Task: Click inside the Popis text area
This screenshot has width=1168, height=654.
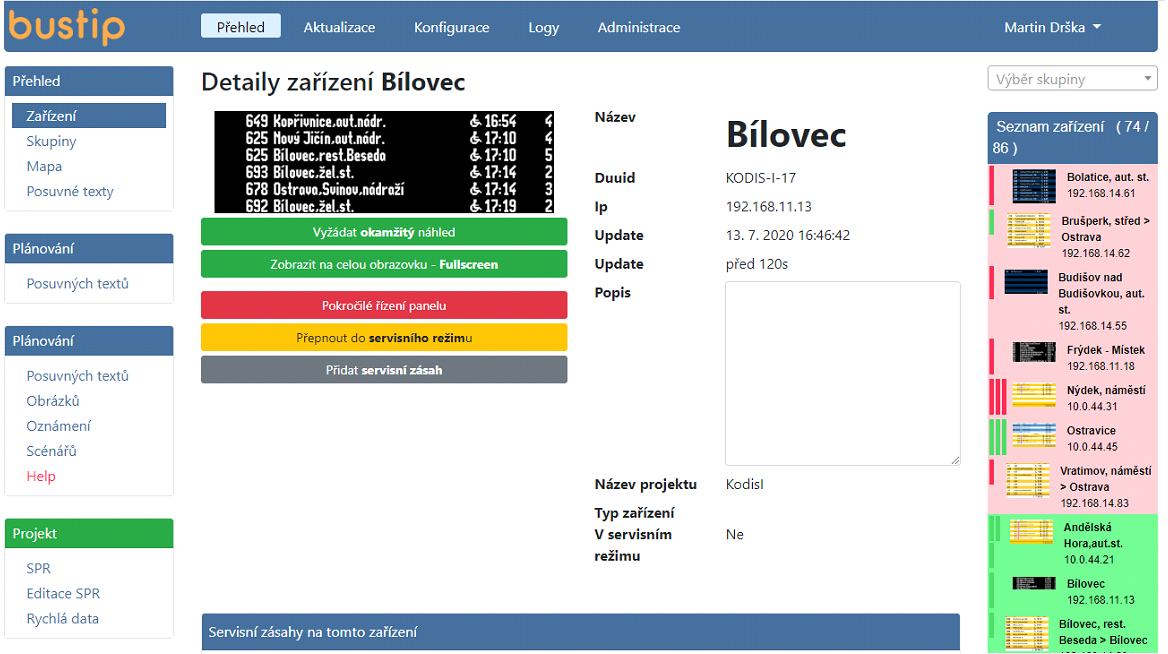Action: 842,373
